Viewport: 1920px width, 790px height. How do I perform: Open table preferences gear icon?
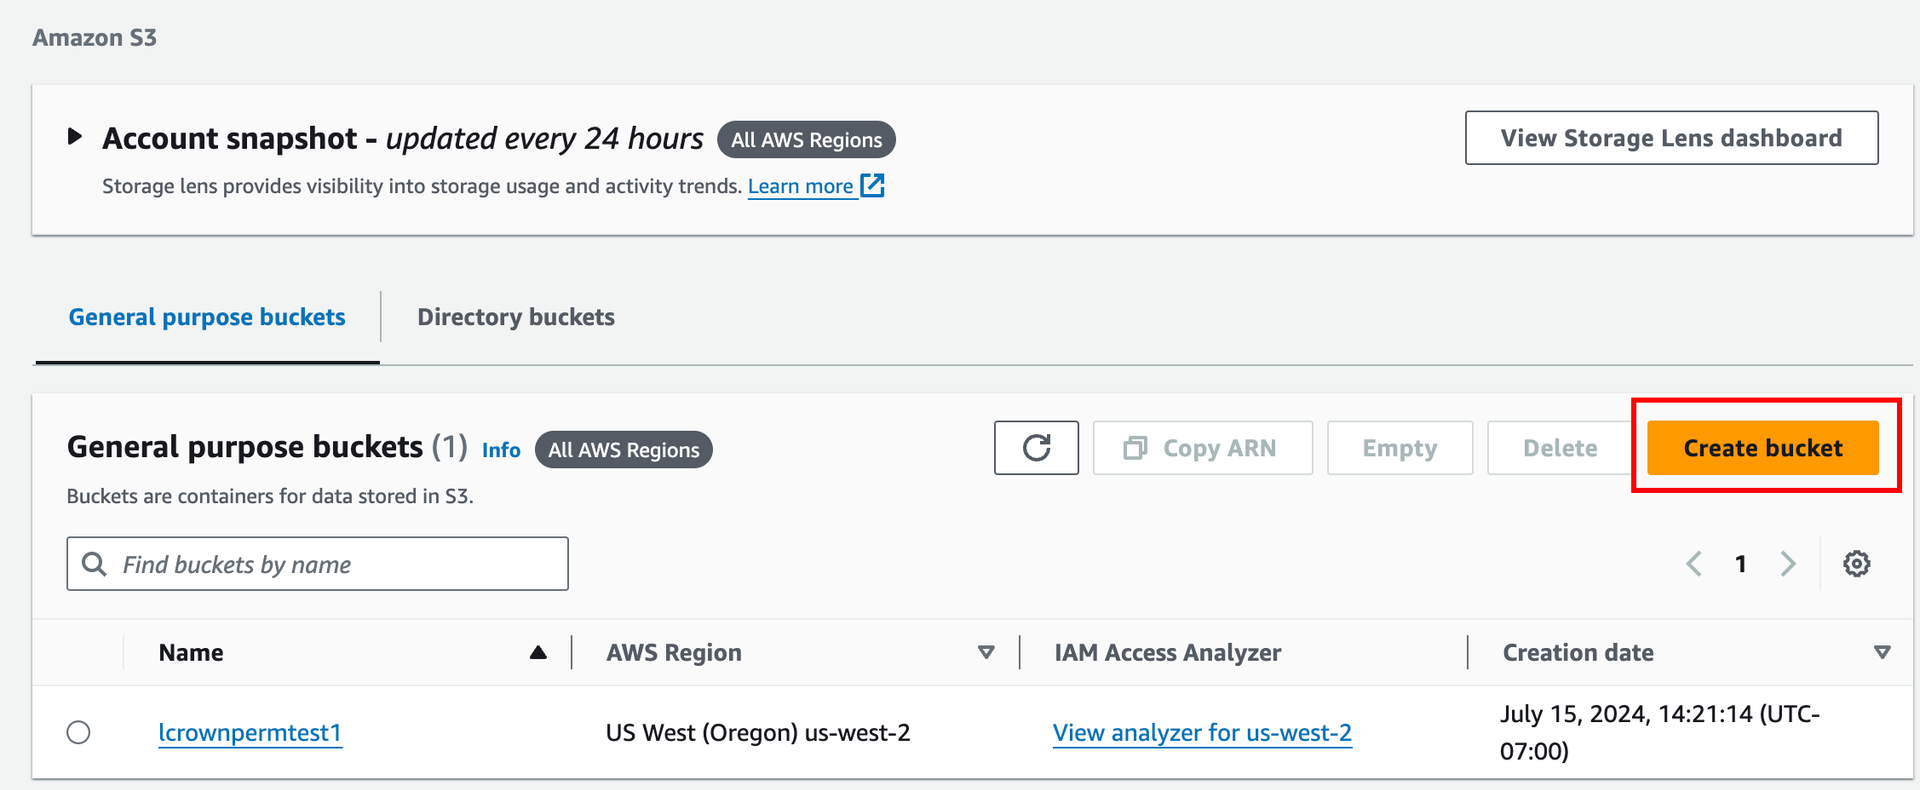[1857, 564]
